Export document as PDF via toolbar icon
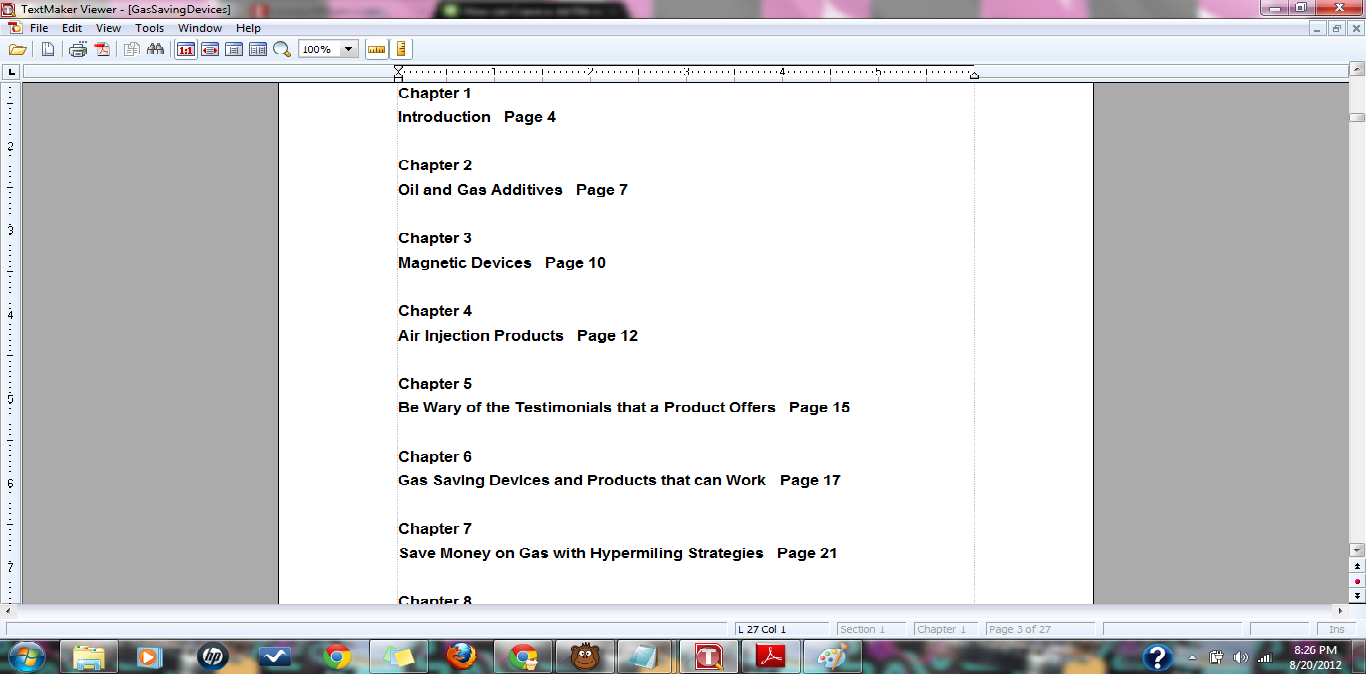 click(102, 49)
